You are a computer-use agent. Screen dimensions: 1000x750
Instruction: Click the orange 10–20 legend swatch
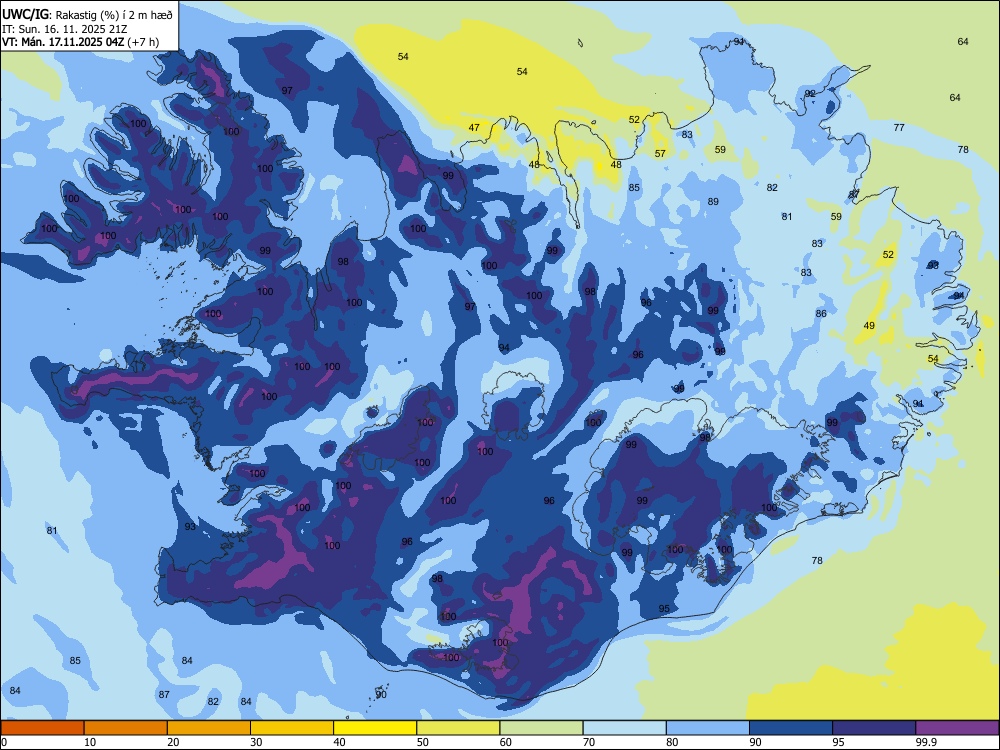[126, 728]
